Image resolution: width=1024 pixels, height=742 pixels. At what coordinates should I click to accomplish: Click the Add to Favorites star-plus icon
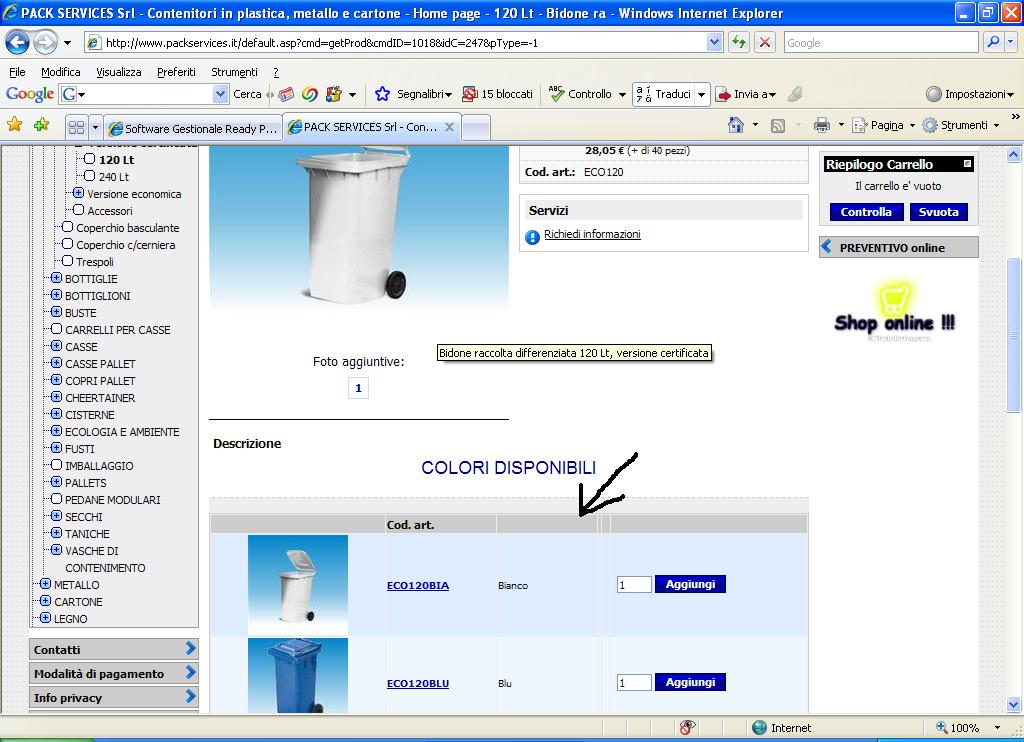point(42,124)
